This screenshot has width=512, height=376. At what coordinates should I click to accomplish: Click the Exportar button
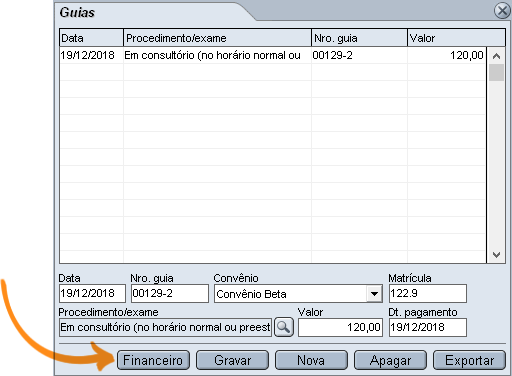(x=469, y=360)
